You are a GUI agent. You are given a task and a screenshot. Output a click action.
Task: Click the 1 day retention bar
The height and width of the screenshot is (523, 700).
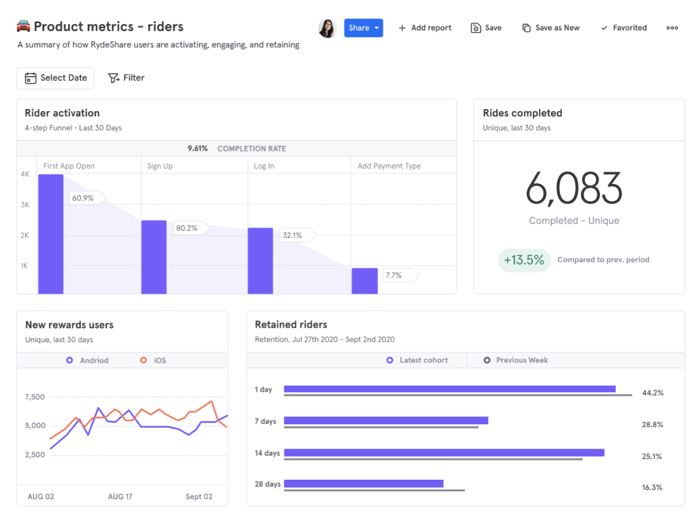[x=449, y=389]
